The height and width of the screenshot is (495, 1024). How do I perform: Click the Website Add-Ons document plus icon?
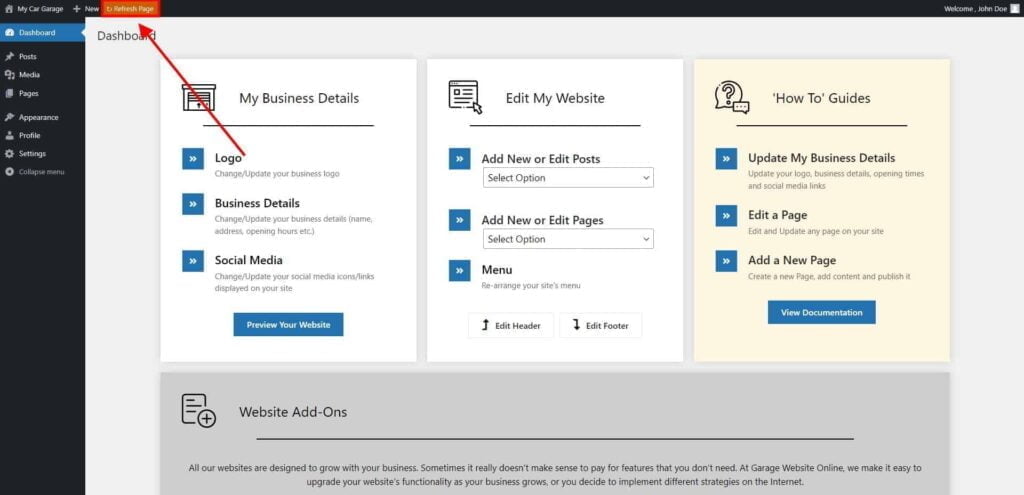pyautogui.click(x=199, y=411)
